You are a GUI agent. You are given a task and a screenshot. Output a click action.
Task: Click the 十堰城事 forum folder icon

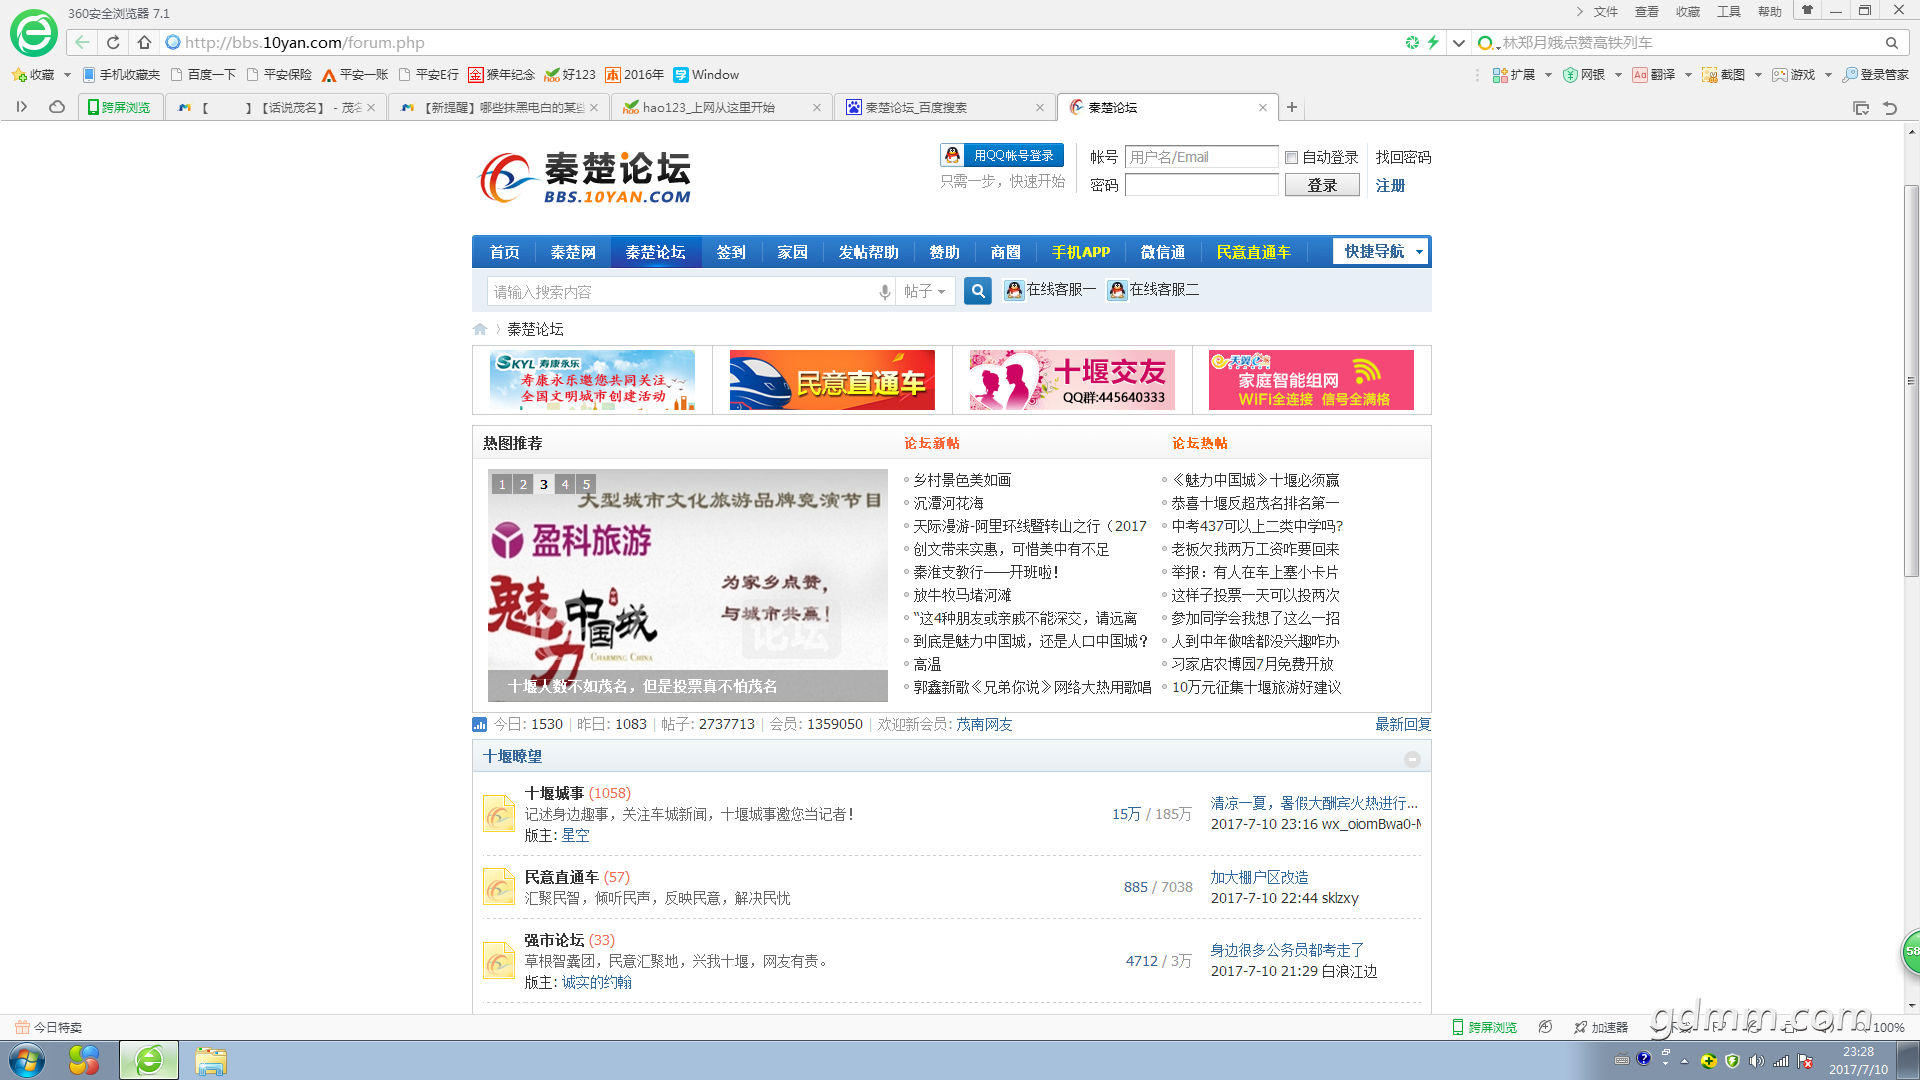pos(499,814)
